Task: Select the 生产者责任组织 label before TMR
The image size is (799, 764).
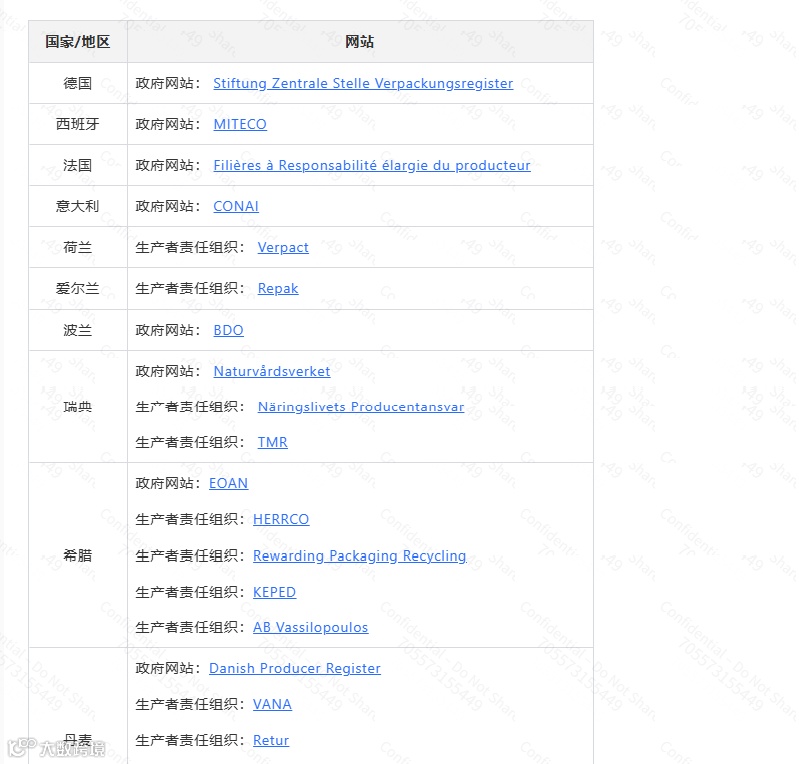Action: [x=190, y=442]
